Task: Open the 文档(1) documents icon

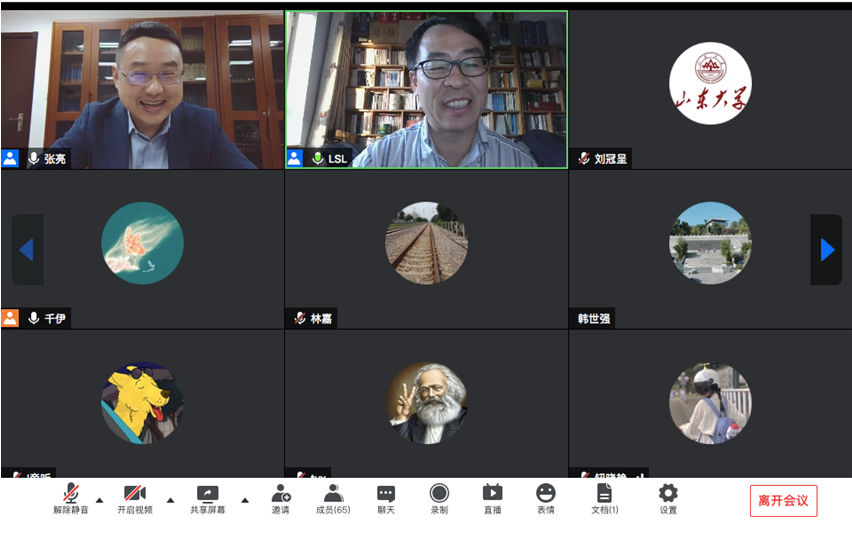Action: click(x=604, y=497)
